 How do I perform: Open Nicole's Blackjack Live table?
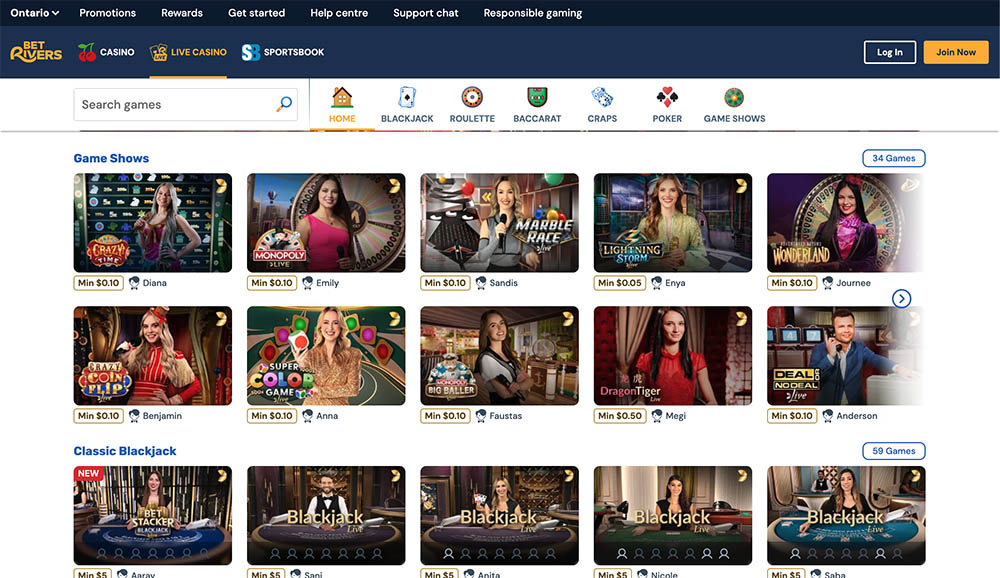coord(673,515)
